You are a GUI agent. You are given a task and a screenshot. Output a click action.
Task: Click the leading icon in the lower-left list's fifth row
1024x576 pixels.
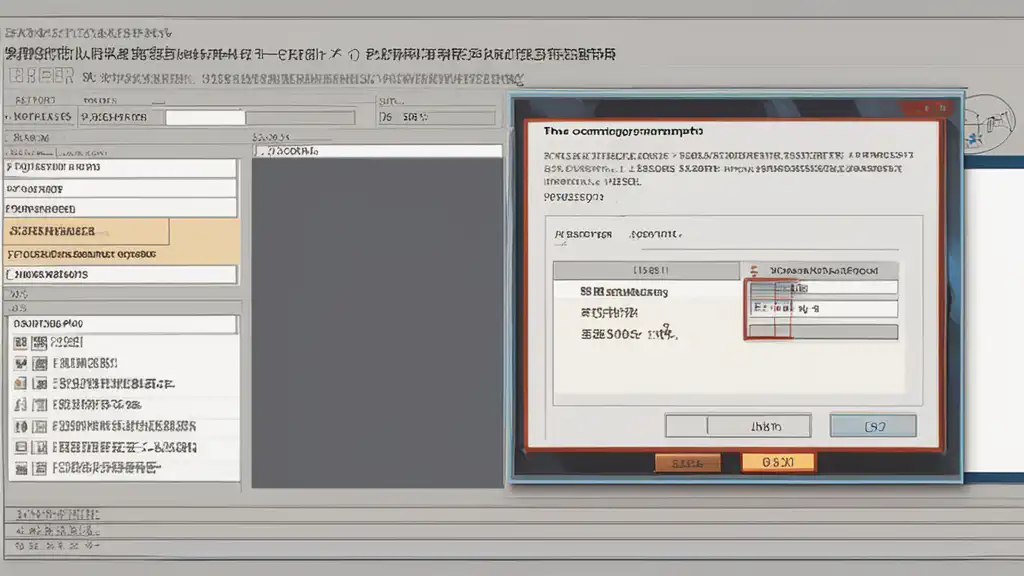[x=21, y=426]
